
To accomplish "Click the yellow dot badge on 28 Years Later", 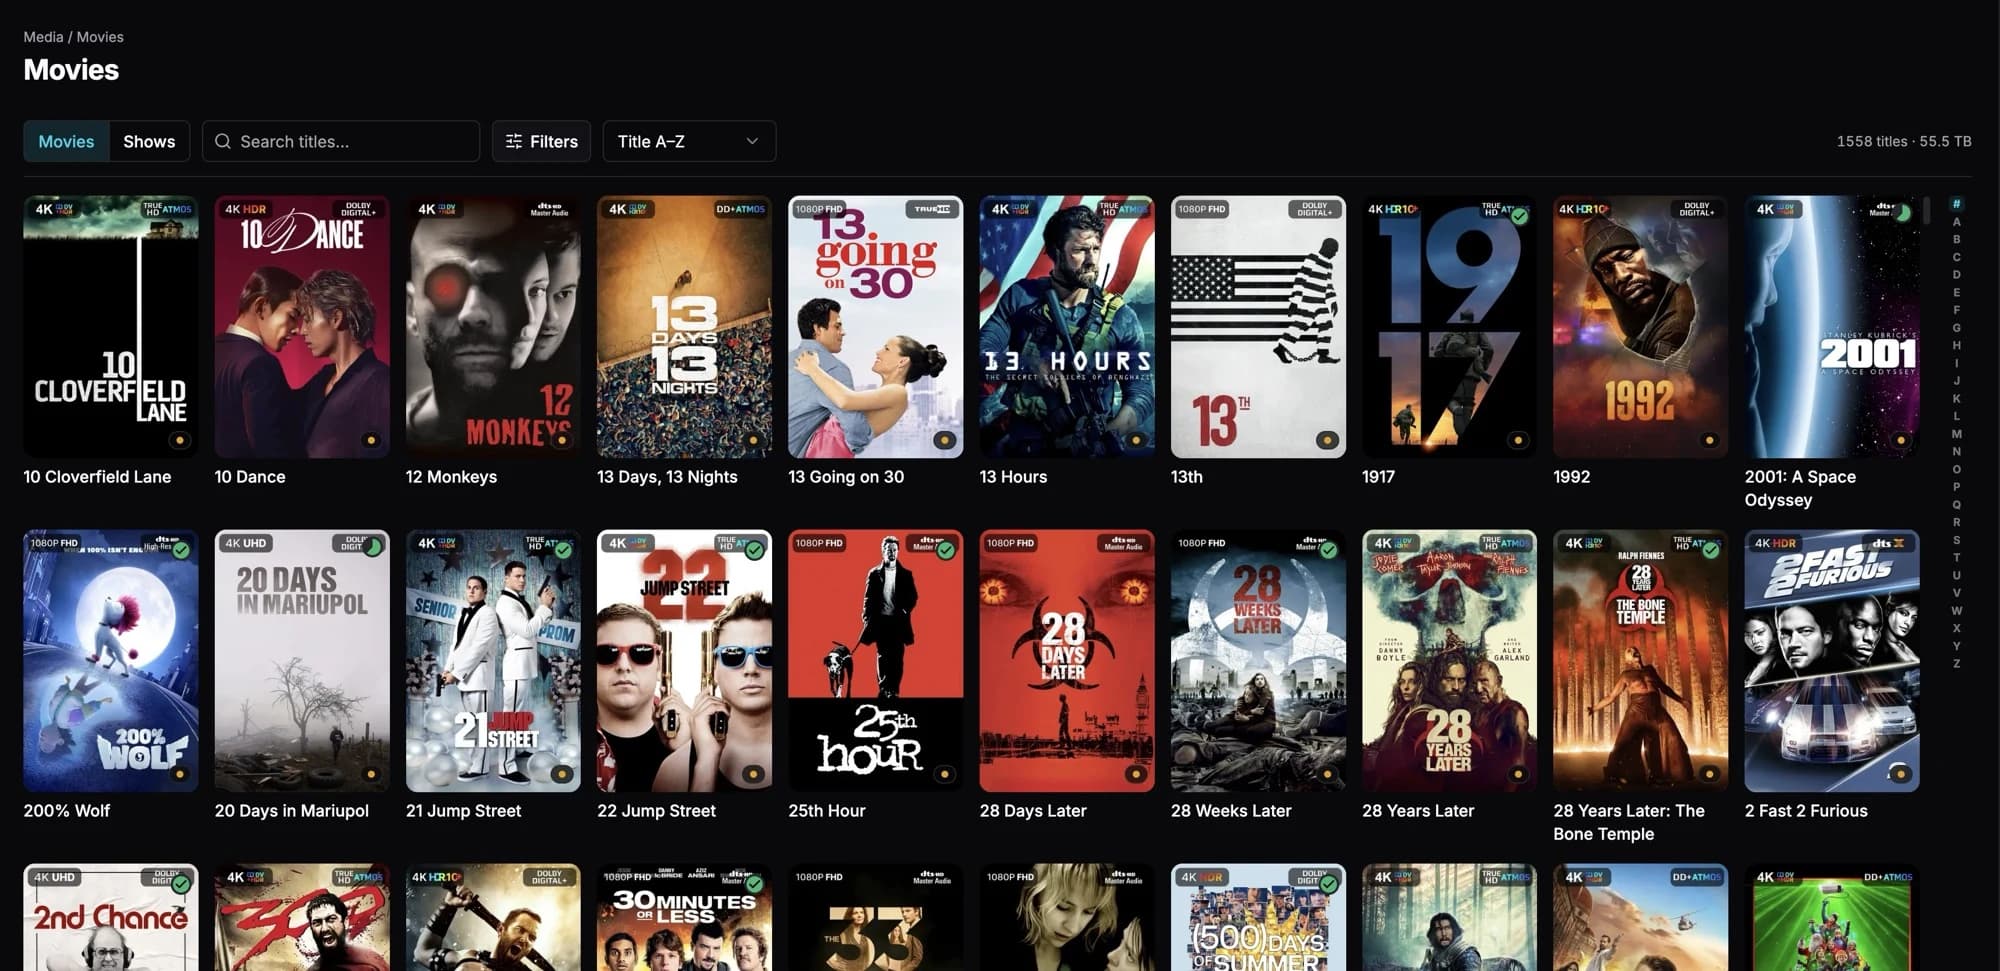I will coord(1518,774).
